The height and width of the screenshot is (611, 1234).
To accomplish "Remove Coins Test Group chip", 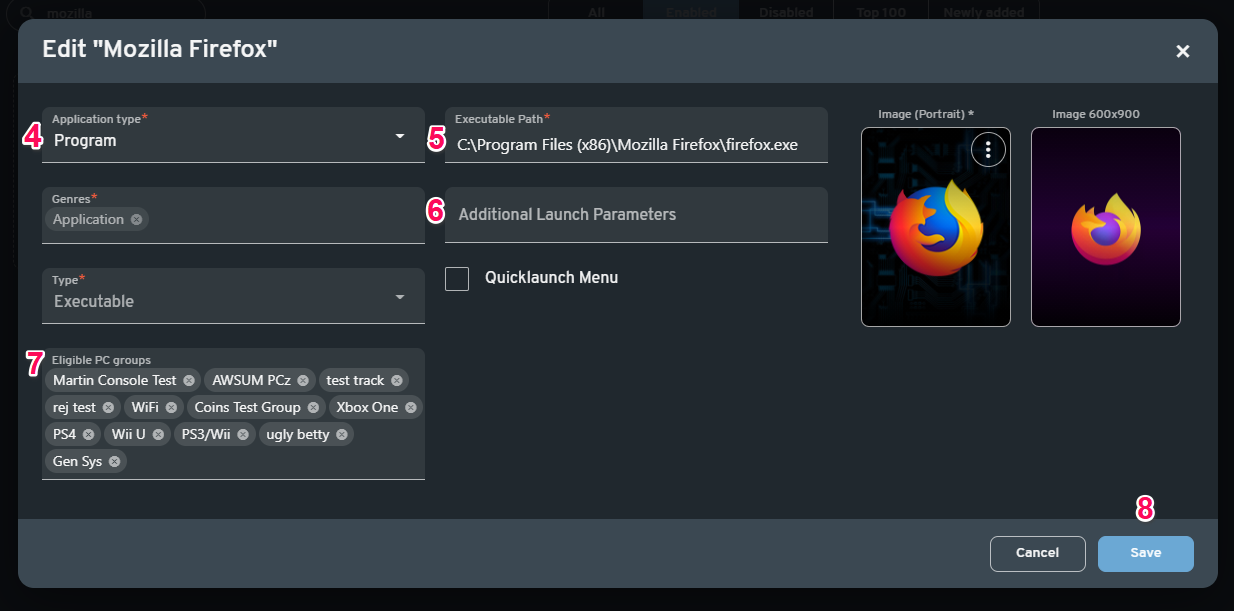I will tap(313, 407).
